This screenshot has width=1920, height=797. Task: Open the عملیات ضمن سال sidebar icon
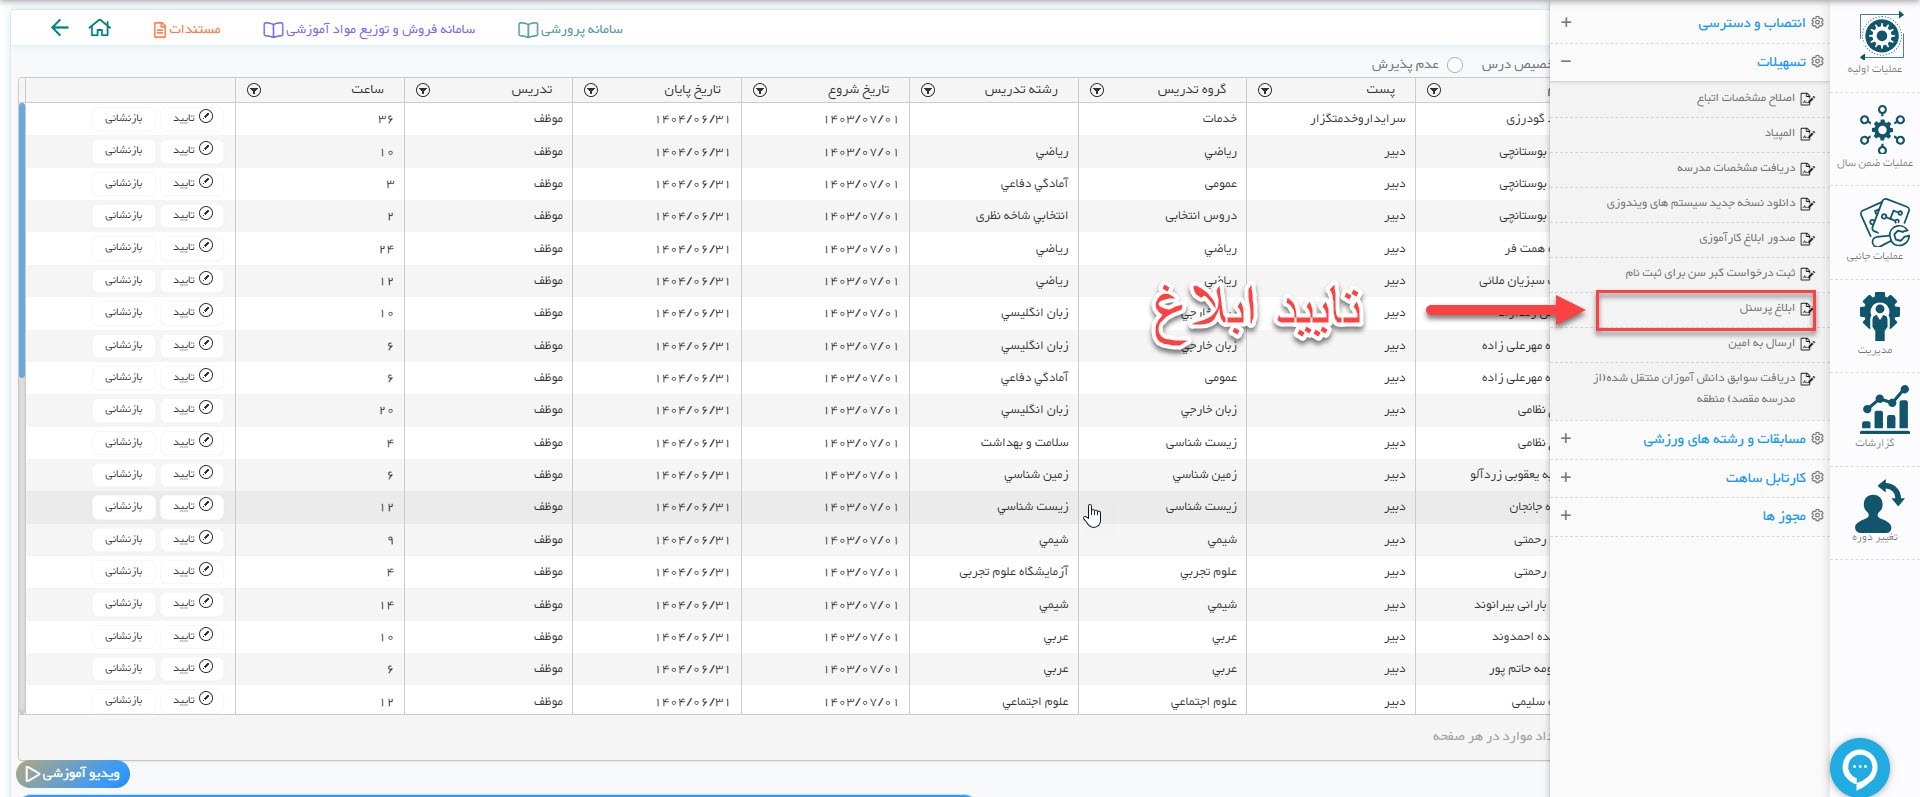coord(1881,135)
